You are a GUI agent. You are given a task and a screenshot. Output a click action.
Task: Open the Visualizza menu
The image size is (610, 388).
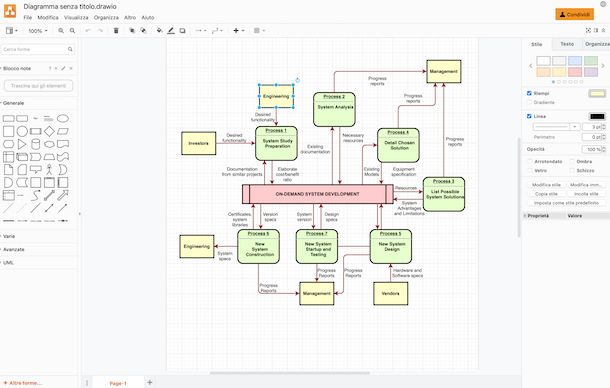(76, 18)
